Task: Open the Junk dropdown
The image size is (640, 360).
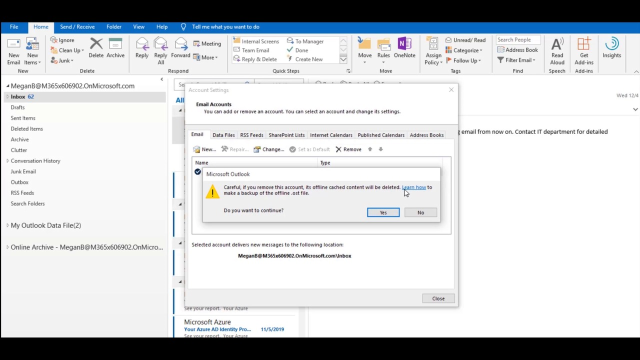Action: [x=62, y=60]
